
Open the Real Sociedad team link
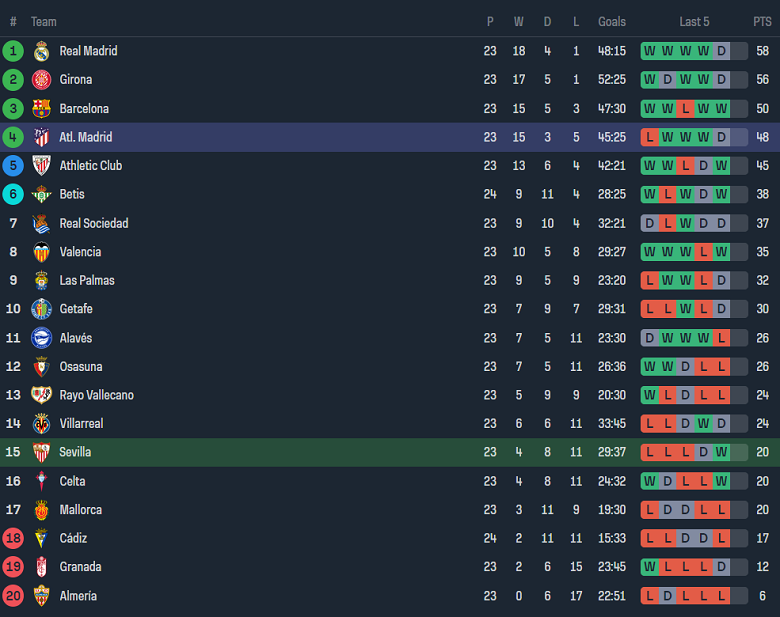(94, 223)
